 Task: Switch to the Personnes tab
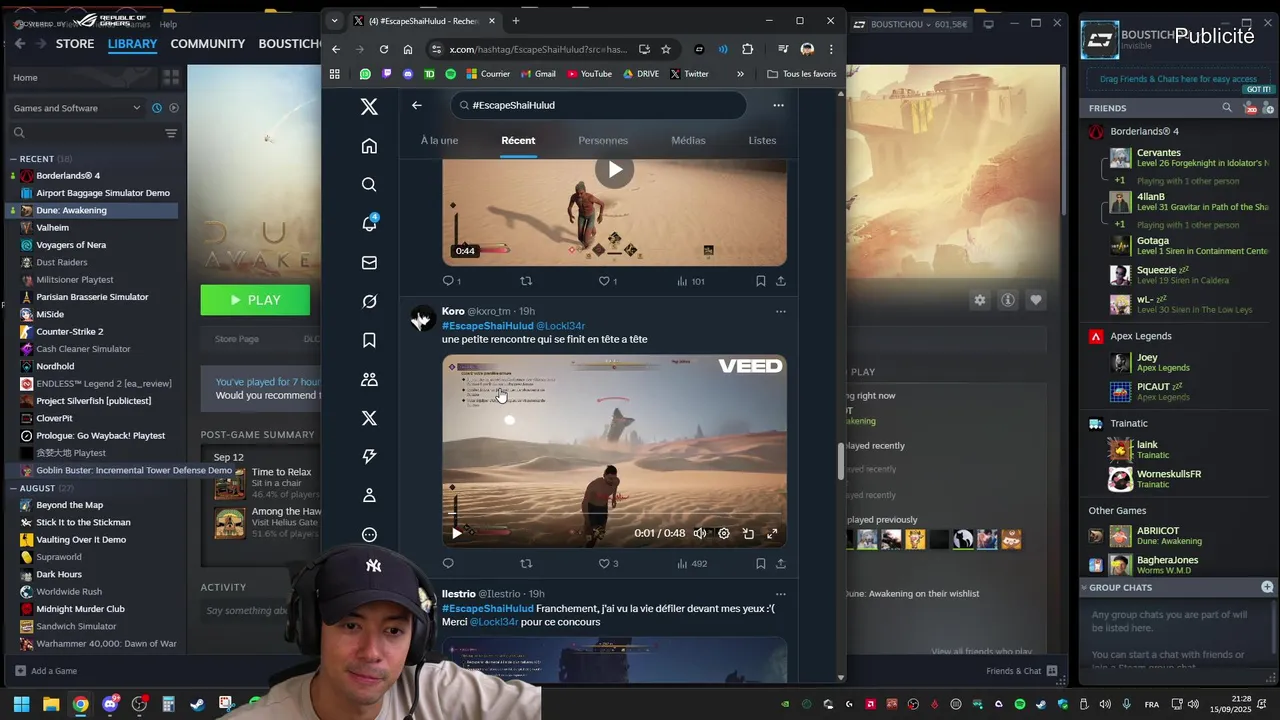(x=603, y=140)
